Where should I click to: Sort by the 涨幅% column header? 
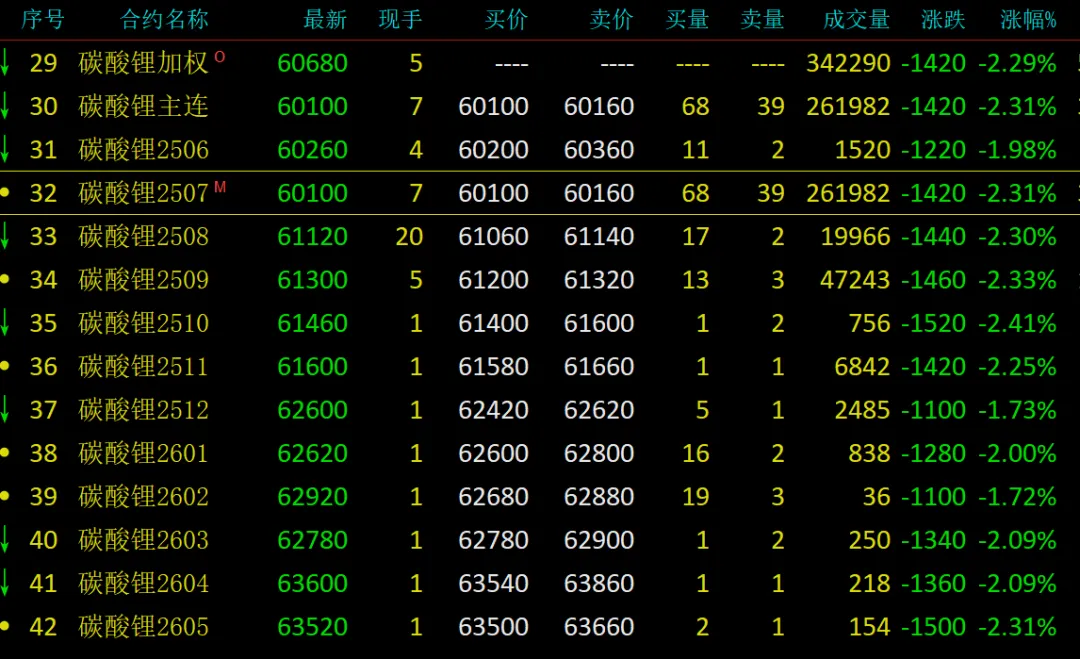[1028, 19]
